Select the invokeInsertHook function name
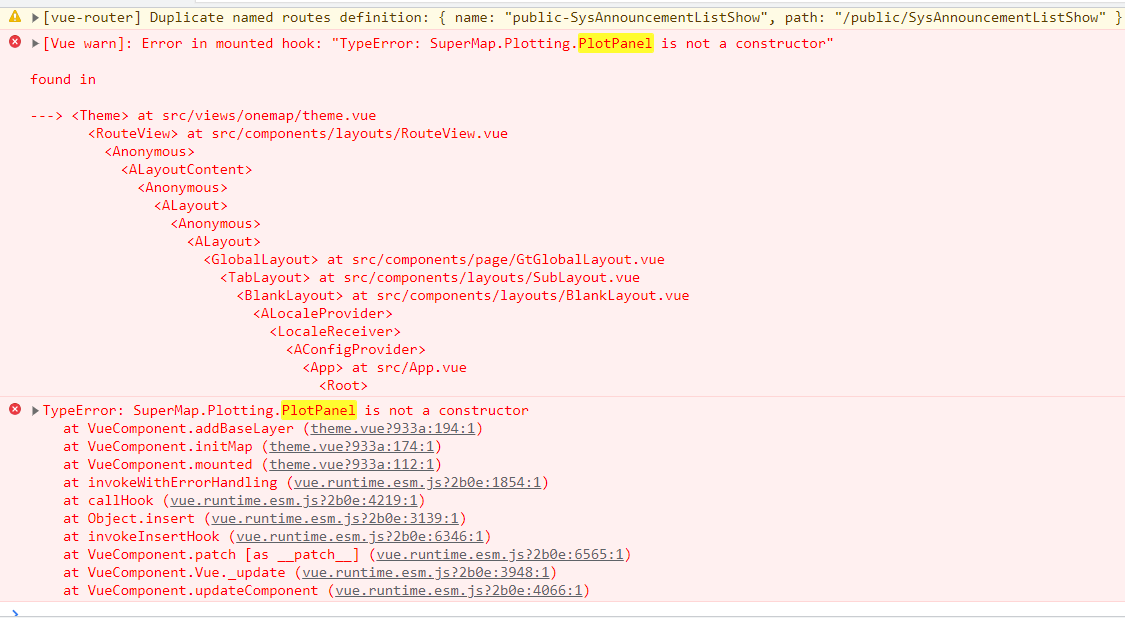 click(154, 536)
